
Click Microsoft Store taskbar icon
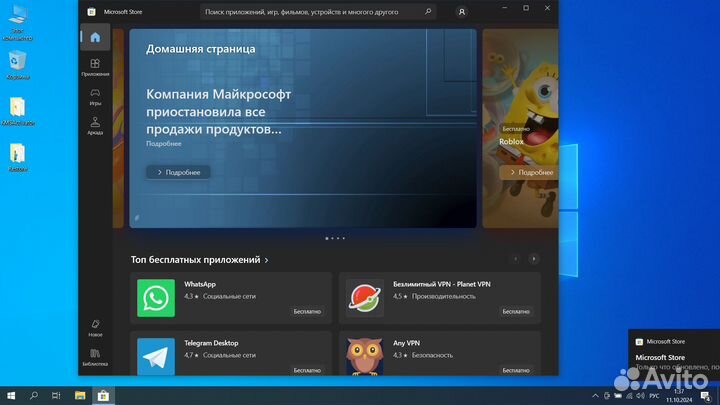tap(103, 395)
